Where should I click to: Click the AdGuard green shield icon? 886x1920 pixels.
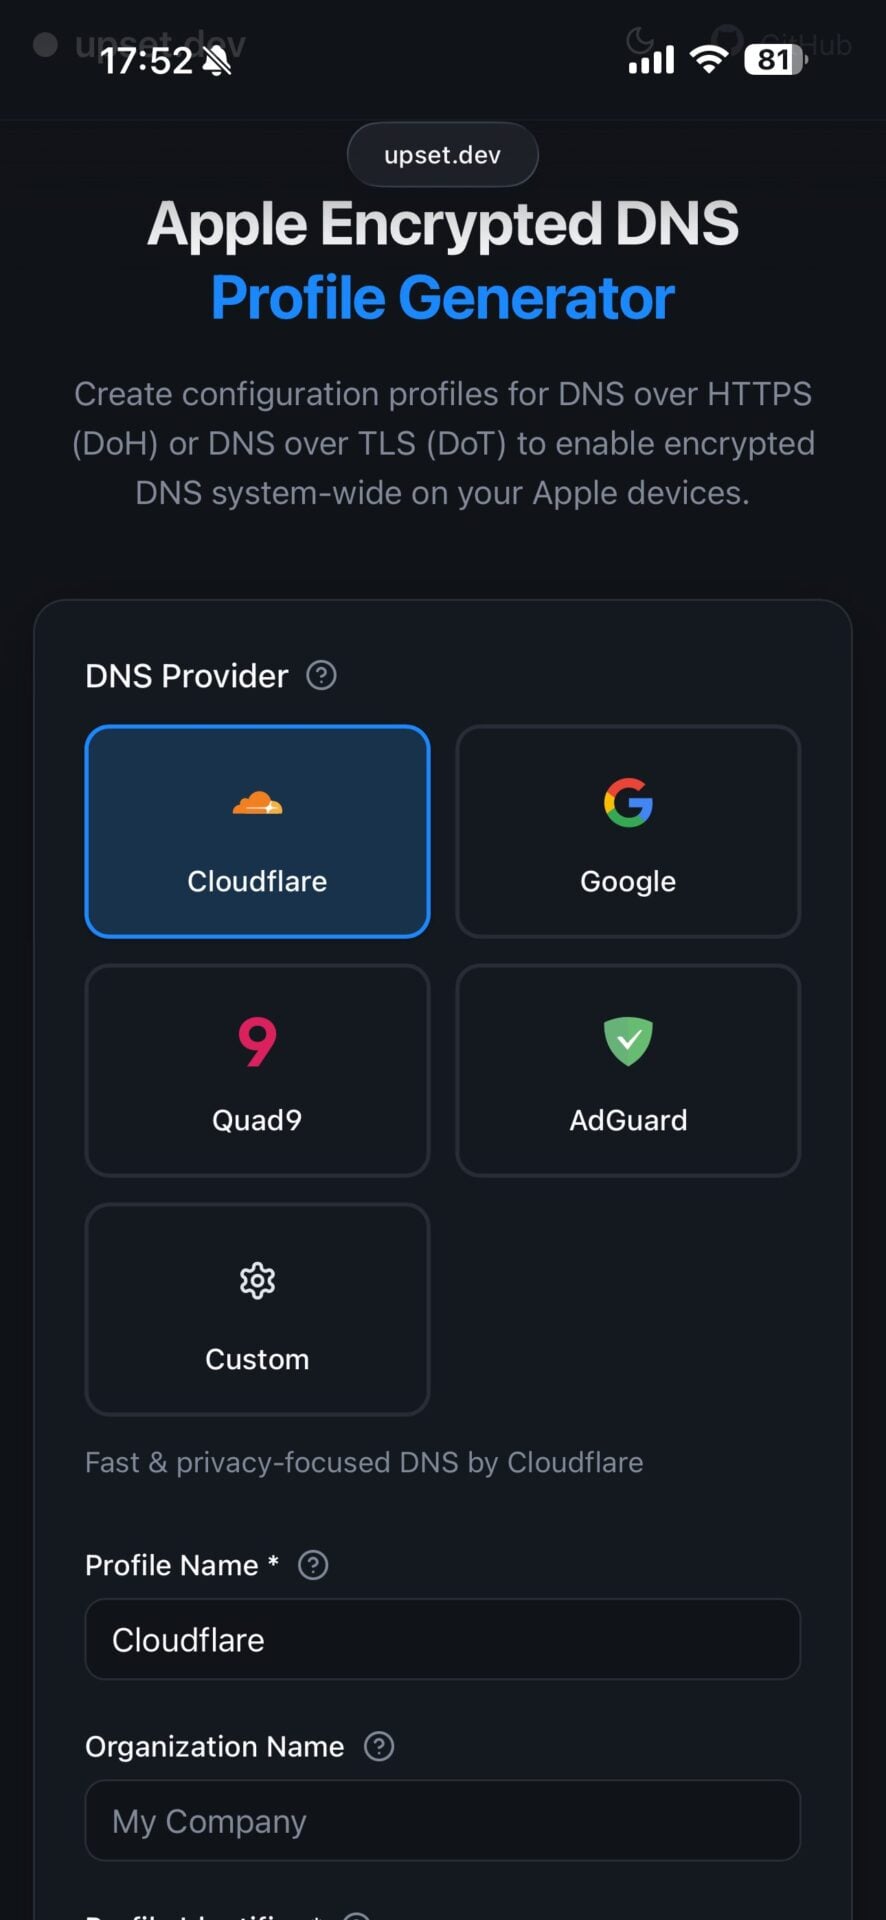(x=628, y=1041)
